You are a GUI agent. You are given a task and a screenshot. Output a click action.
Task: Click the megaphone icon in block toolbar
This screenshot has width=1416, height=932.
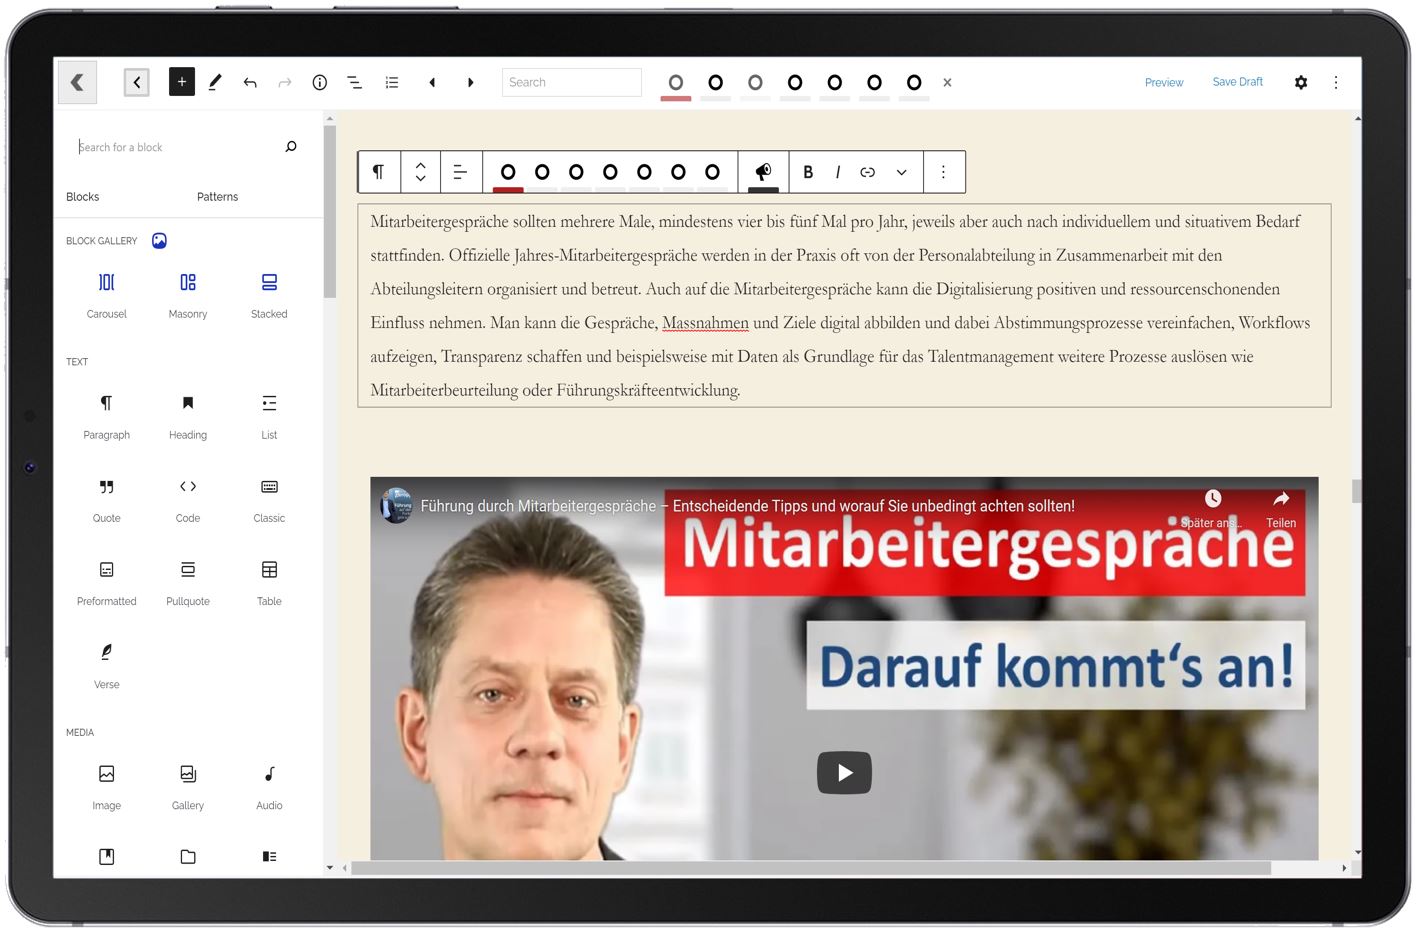pyautogui.click(x=763, y=172)
